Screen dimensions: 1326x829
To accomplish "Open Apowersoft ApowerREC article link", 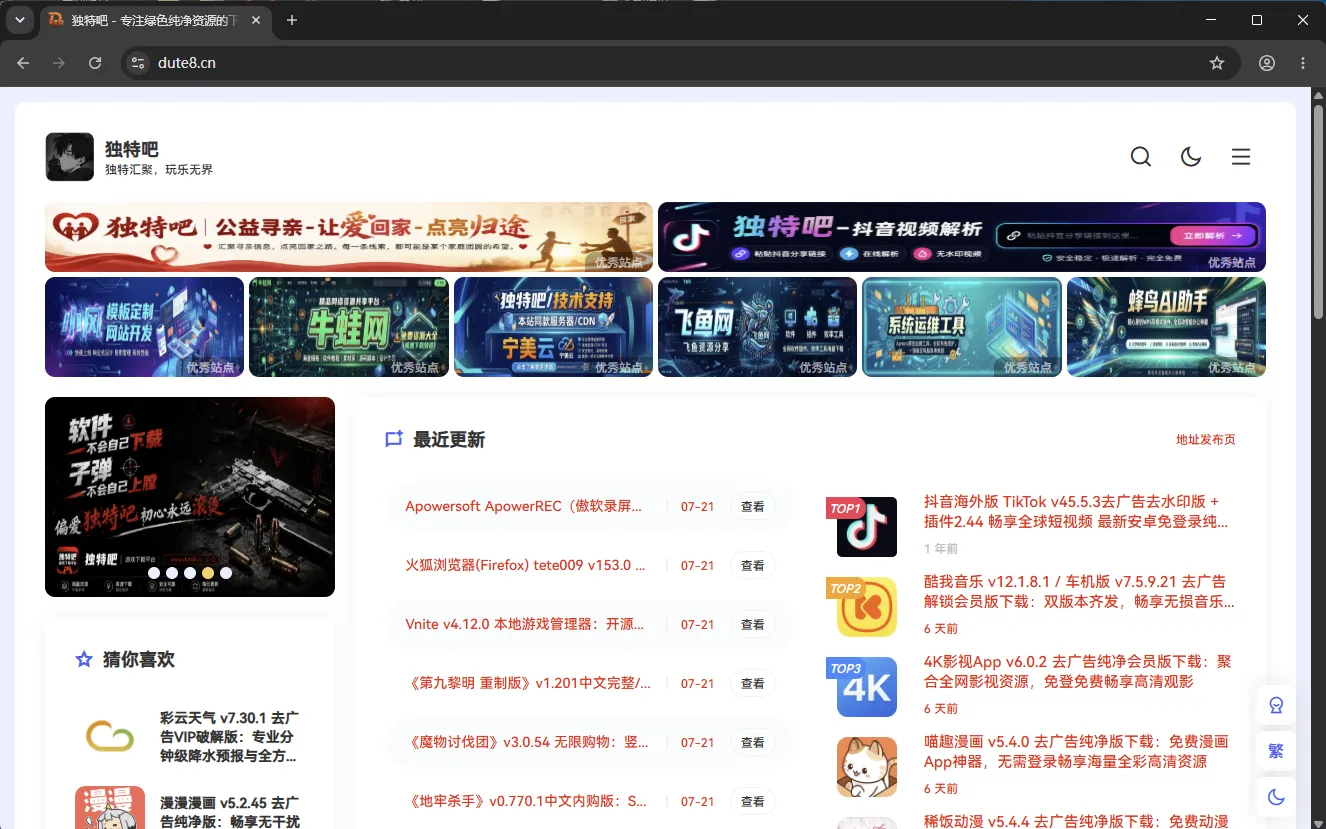I will point(523,507).
